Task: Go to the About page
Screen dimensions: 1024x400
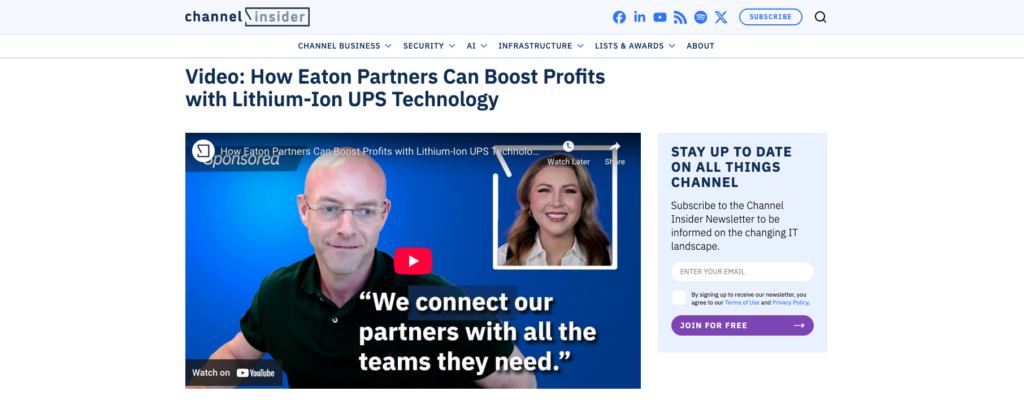Action: (x=700, y=46)
